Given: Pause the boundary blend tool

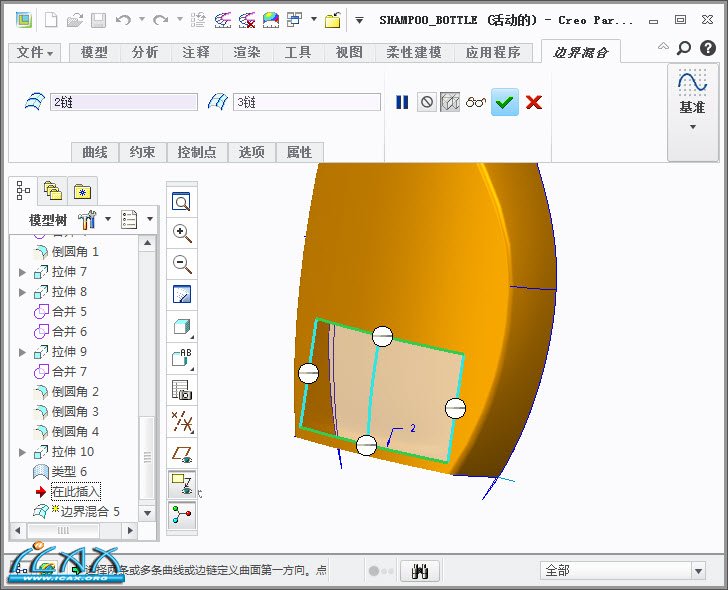Looking at the screenshot, I should (x=402, y=102).
